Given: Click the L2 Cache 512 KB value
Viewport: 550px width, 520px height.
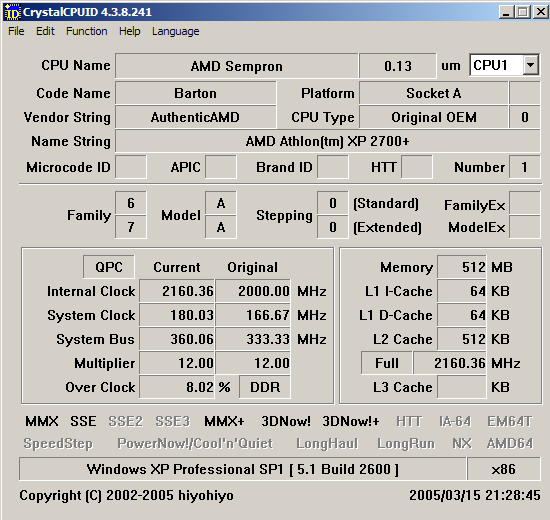Looking at the screenshot, I should click(462, 339).
